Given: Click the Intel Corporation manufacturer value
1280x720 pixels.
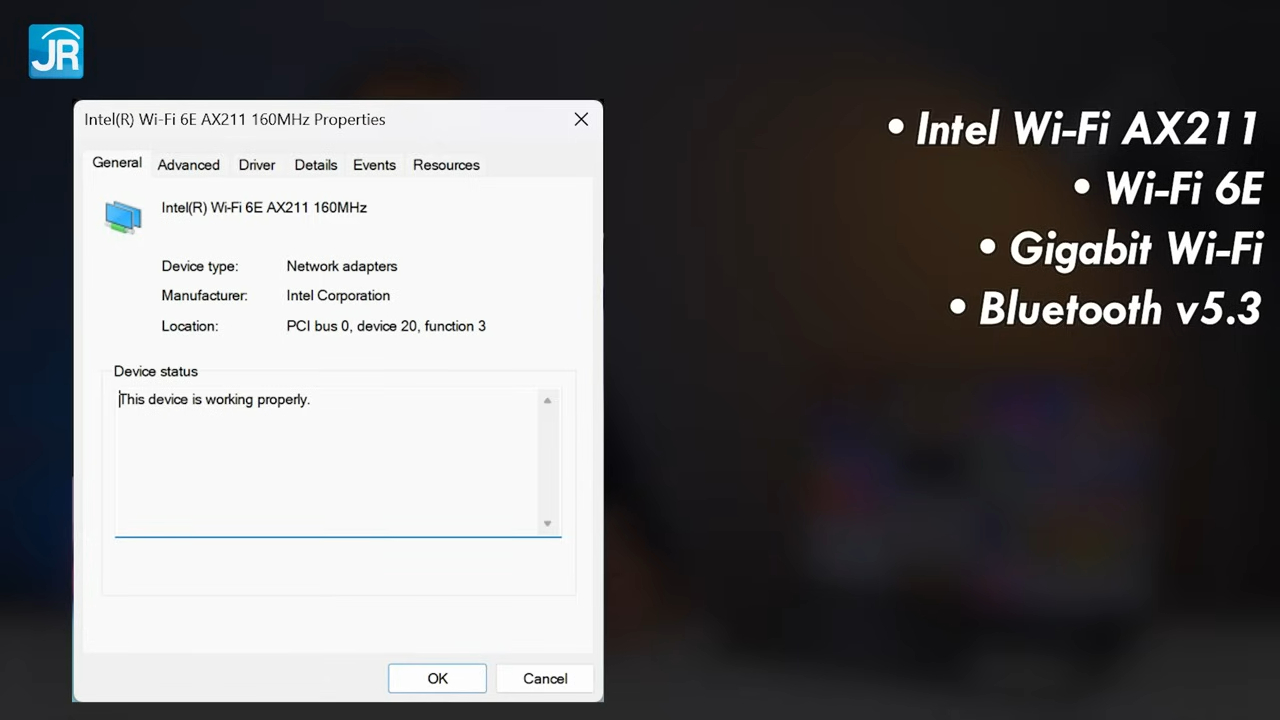Looking at the screenshot, I should [338, 295].
